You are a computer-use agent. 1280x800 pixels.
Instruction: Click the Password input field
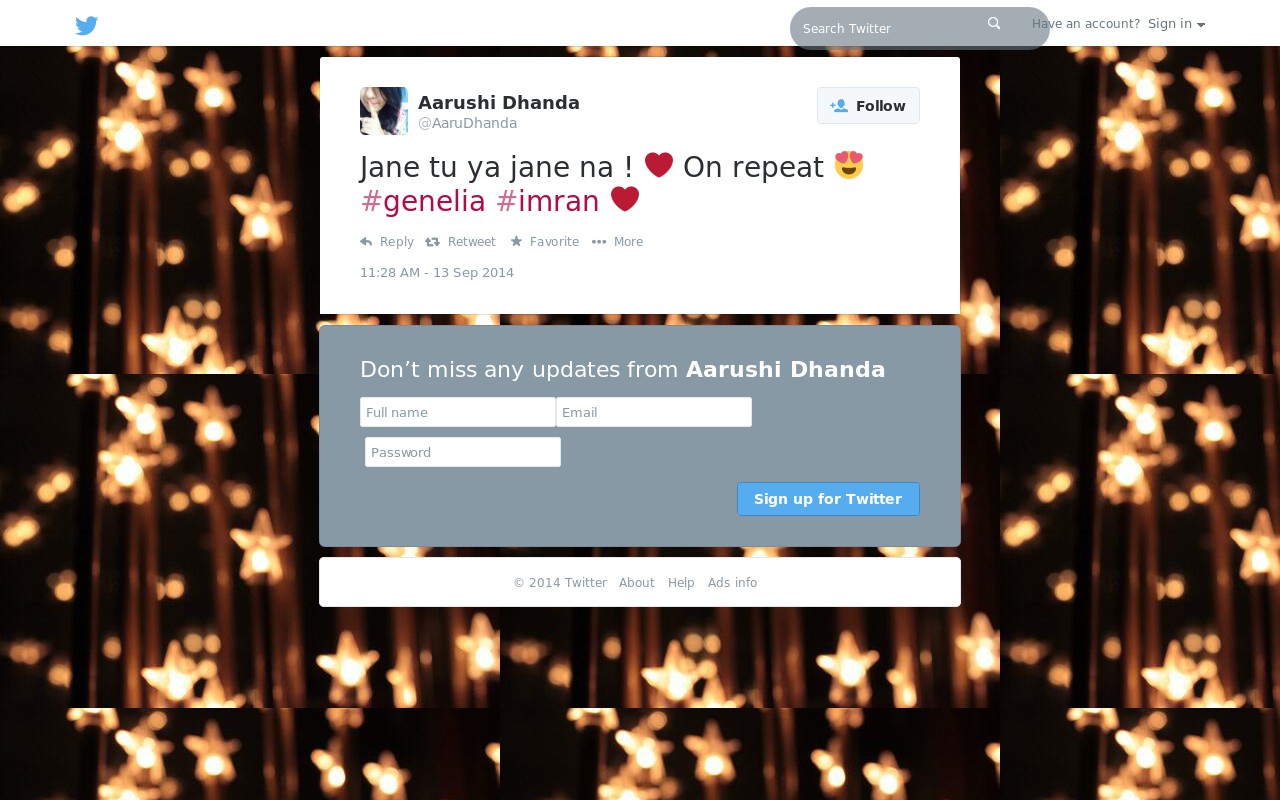click(x=463, y=452)
